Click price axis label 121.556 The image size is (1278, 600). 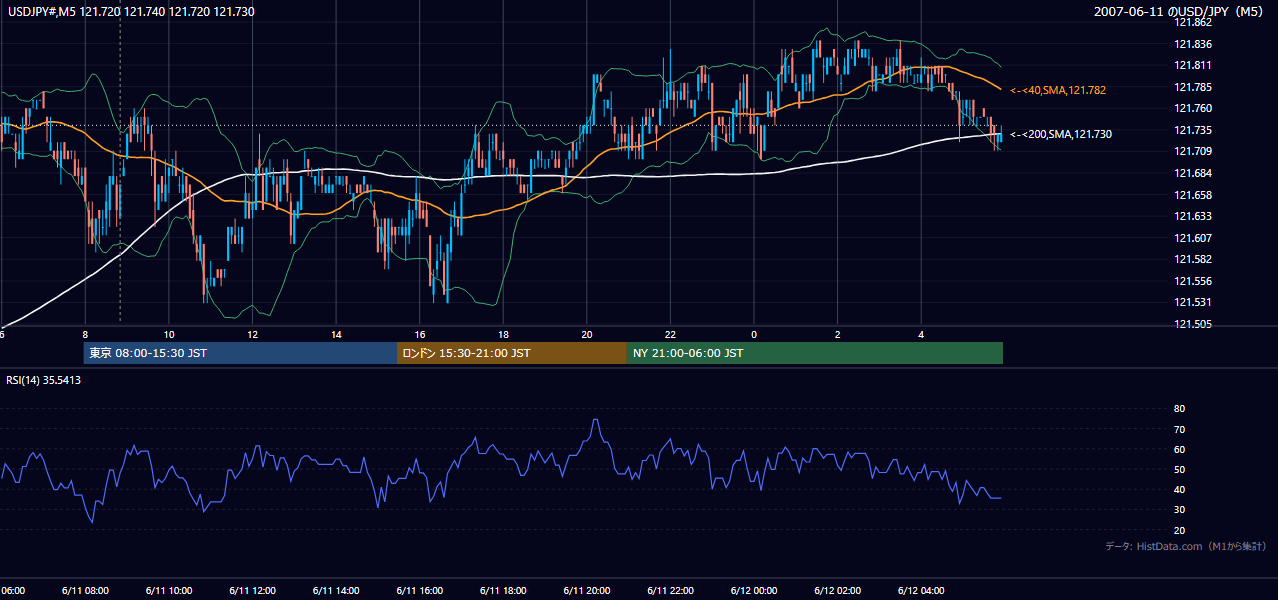(x=1192, y=281)
